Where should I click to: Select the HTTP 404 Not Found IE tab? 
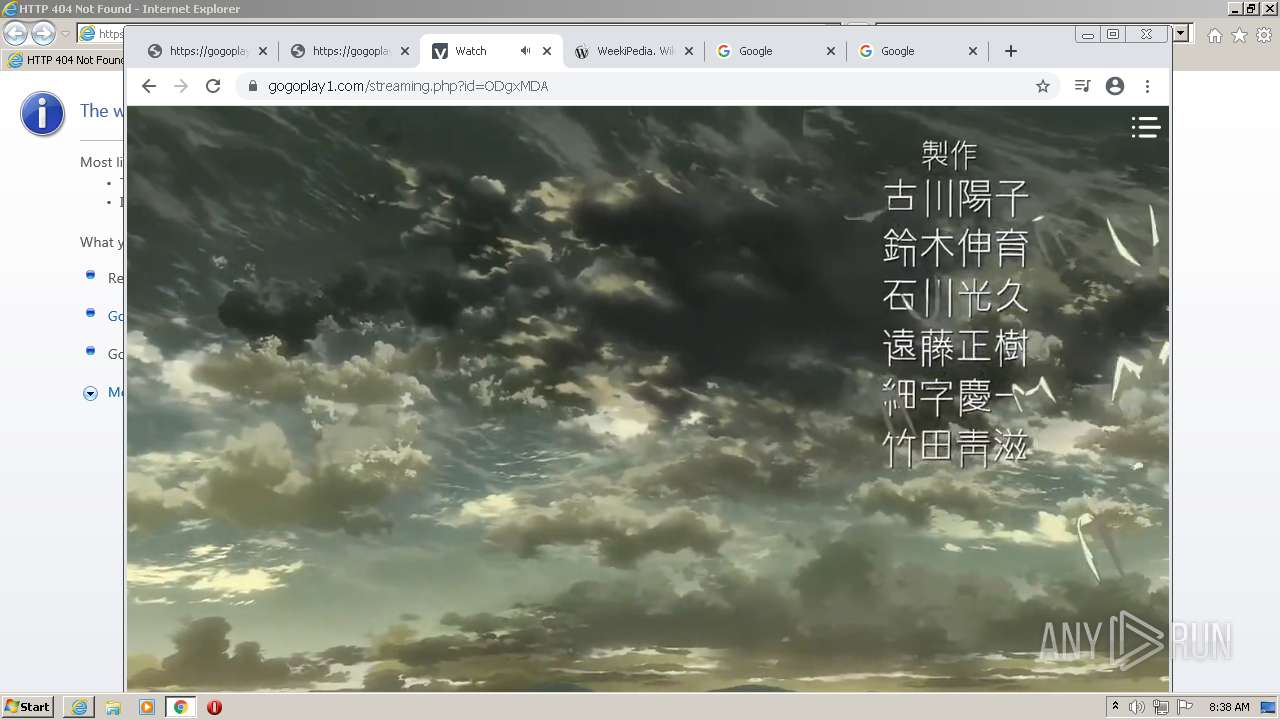click(65, 60)
